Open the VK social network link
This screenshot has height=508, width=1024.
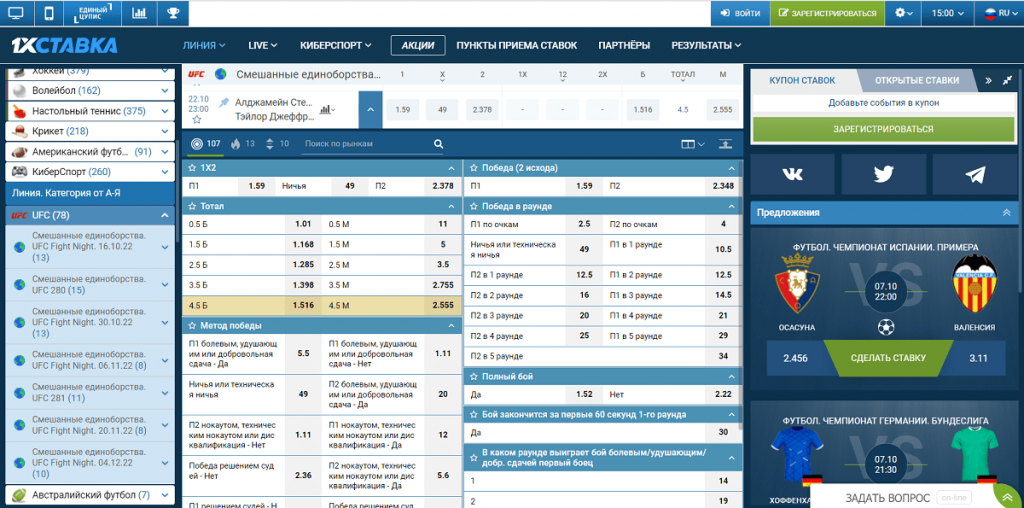click(x=792, y=174)
